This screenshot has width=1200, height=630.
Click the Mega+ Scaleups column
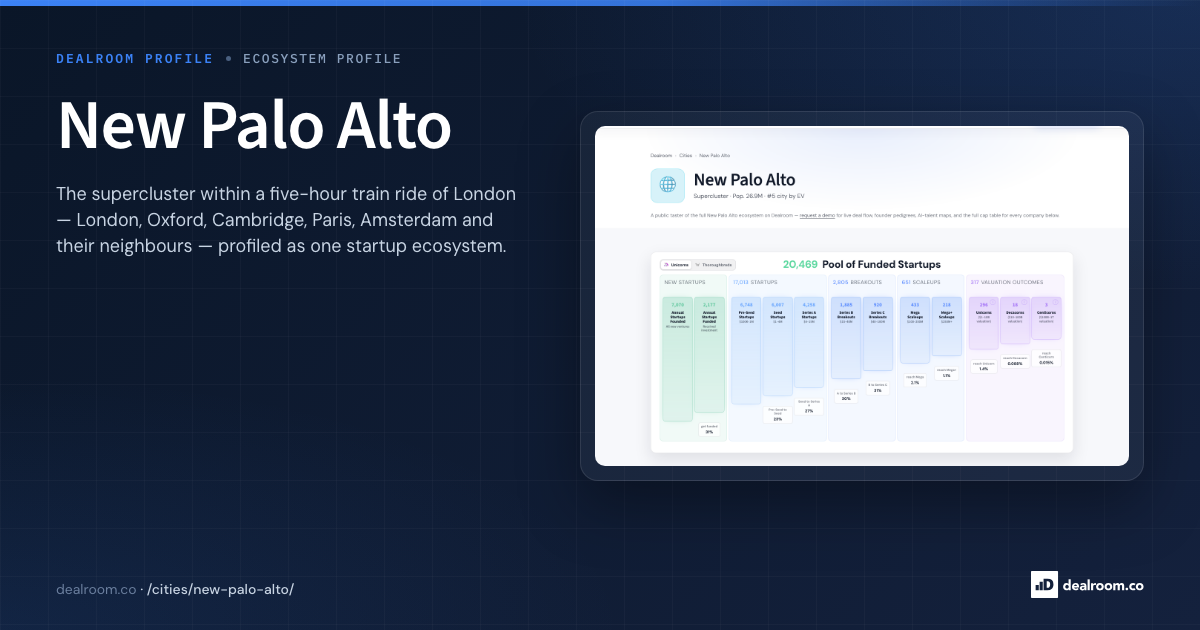pyautogui.click(x=946, y=325)
